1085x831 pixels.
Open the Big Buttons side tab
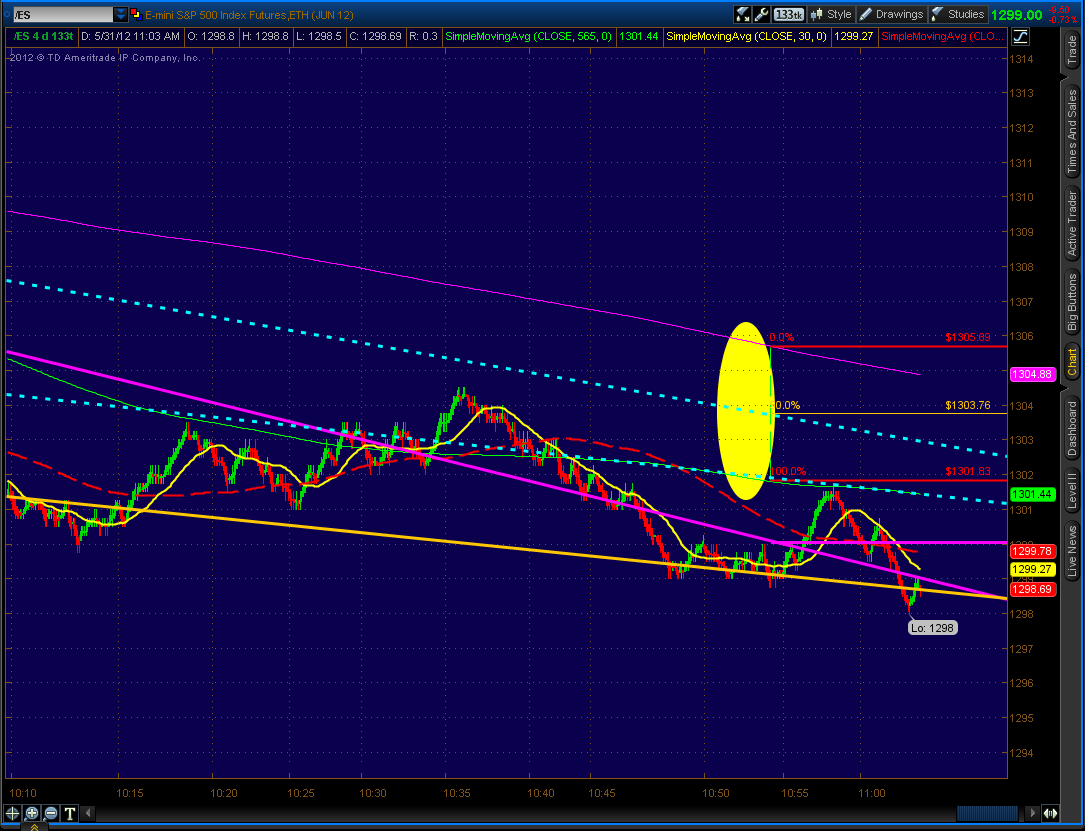(1072, 302)
